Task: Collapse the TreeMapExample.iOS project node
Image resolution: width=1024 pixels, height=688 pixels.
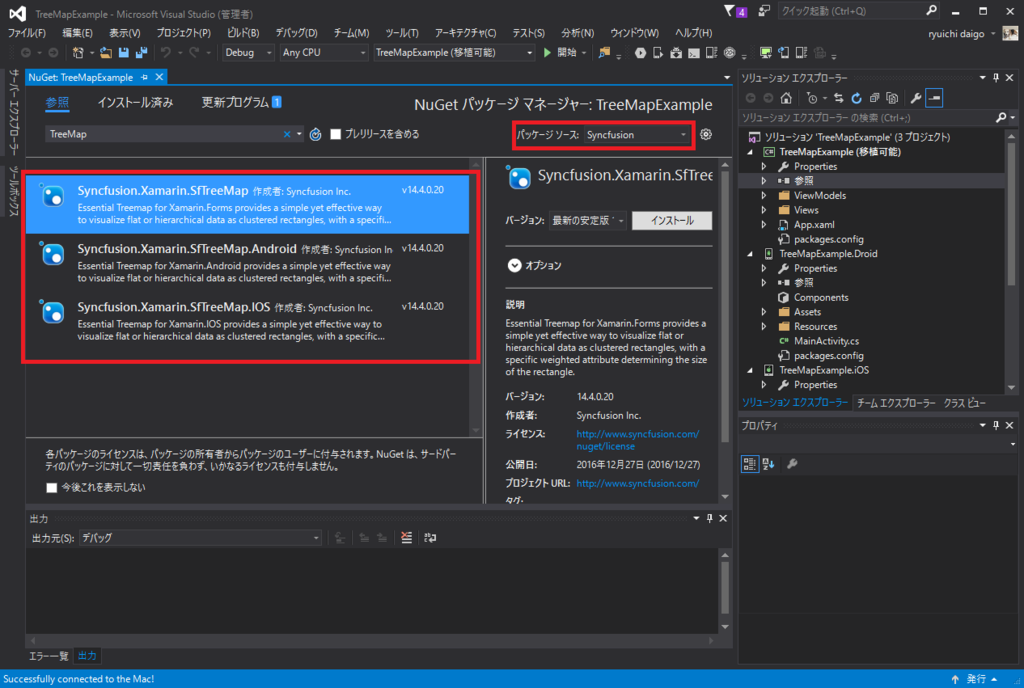Action: tap(750, 370)
